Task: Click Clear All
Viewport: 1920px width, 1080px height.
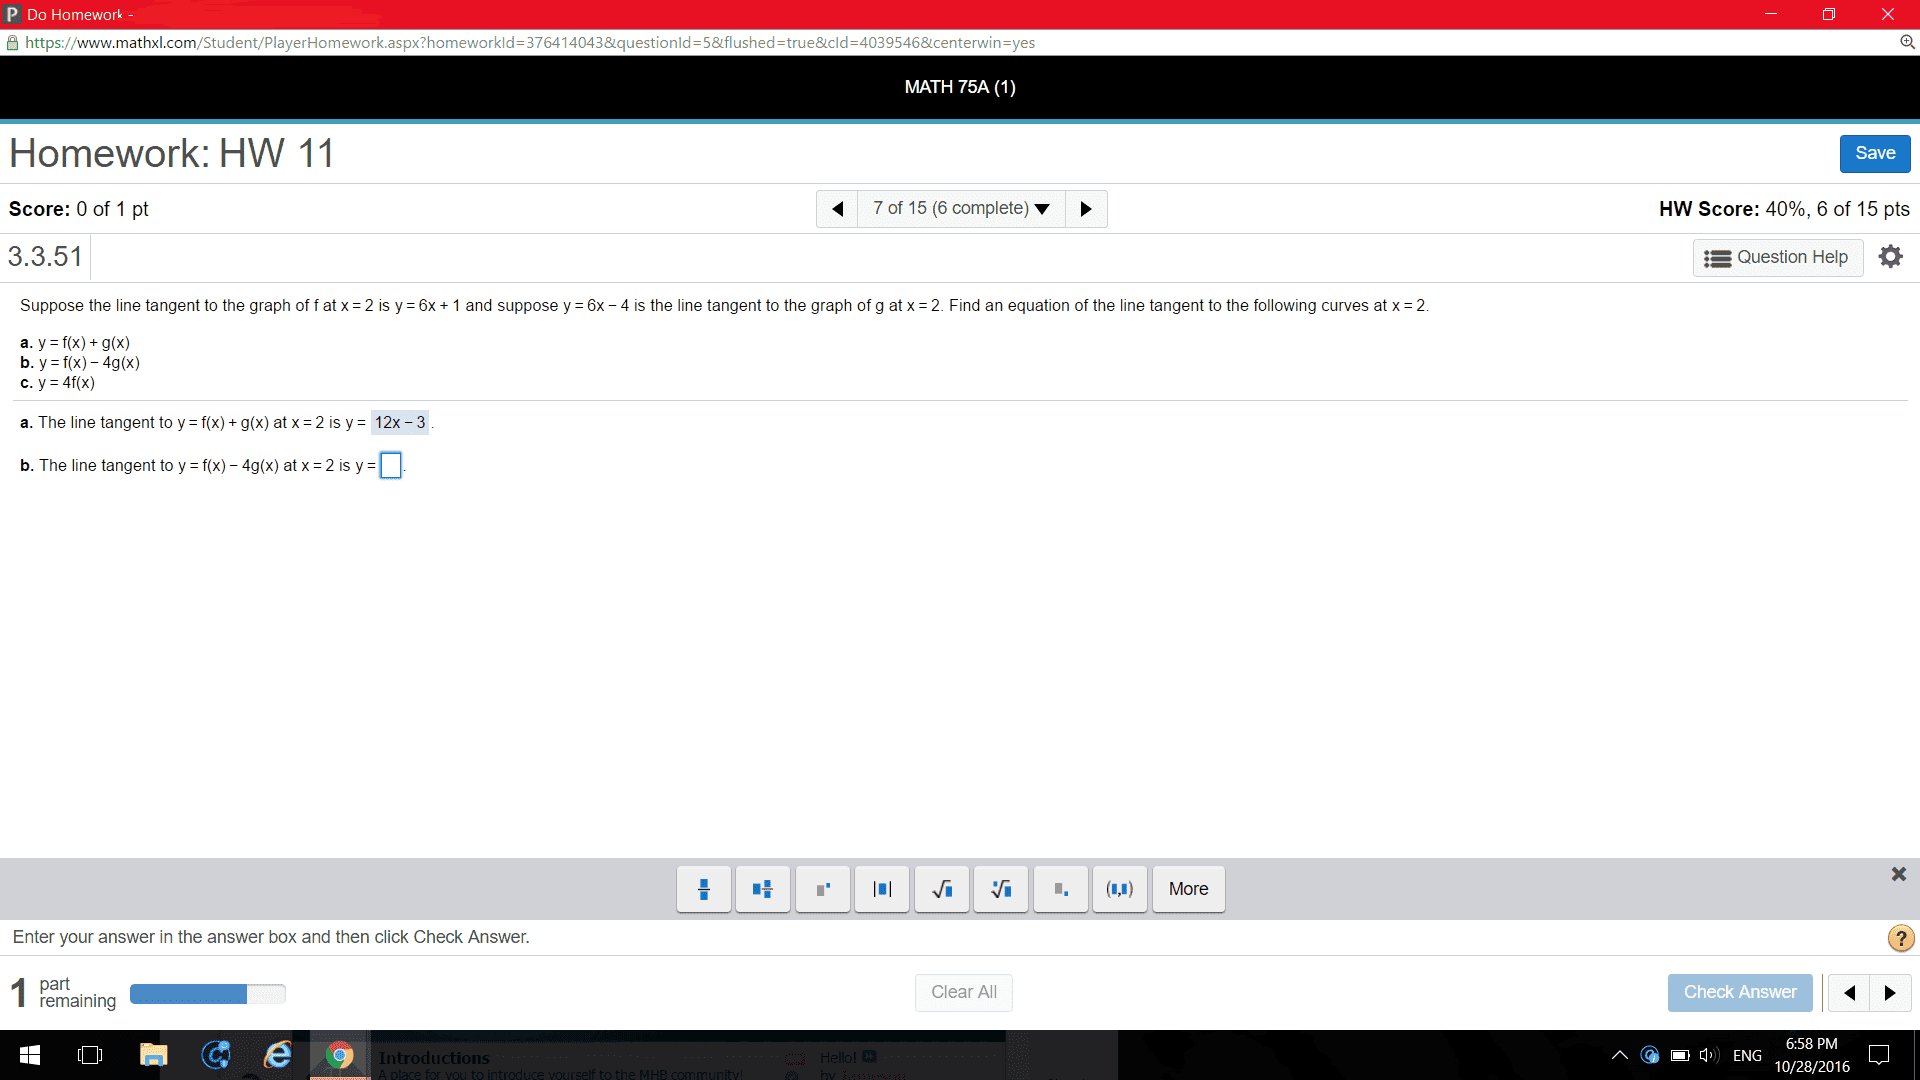Action: tap(963, 992)
